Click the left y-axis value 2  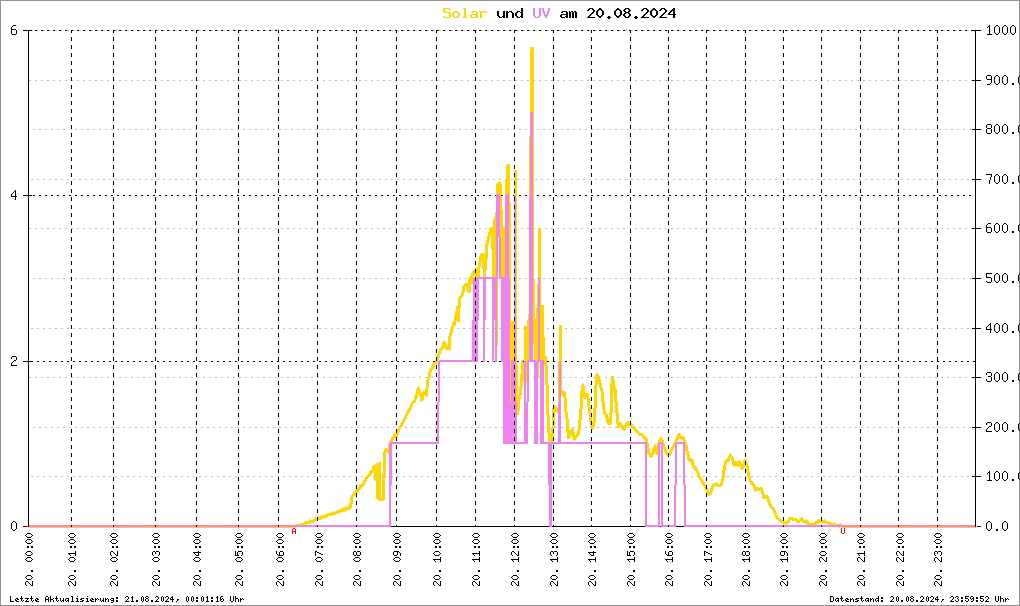[14, 361]
